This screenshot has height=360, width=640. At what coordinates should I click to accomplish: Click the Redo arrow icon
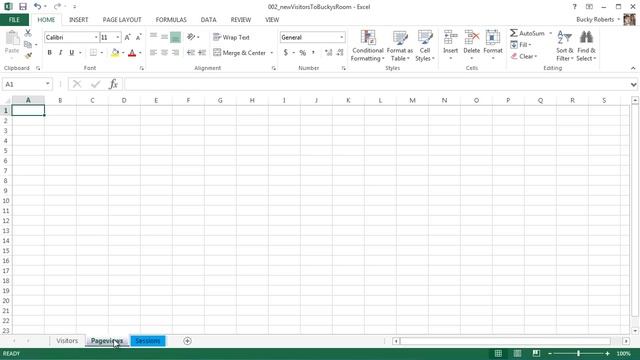[58, 7]
